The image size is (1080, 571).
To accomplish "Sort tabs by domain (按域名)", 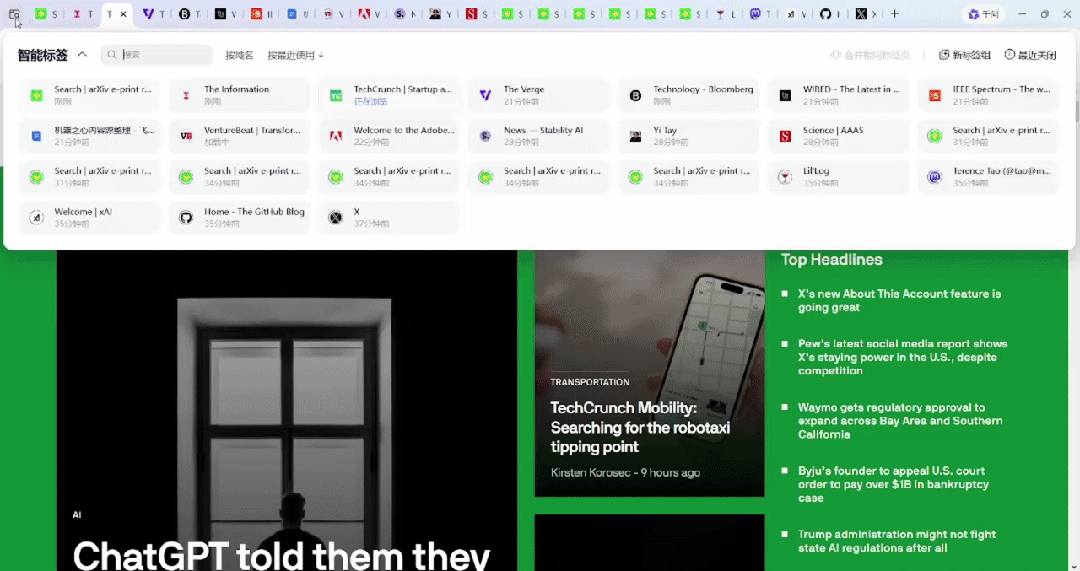I will click(239, 55).
